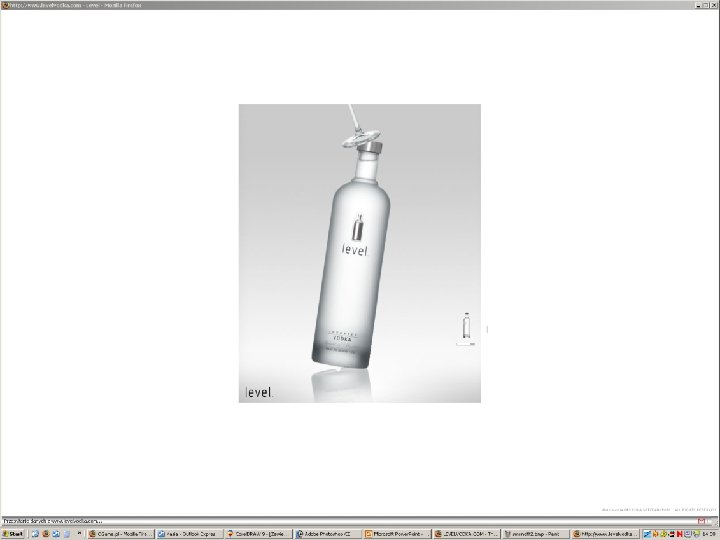Switch to the Microsoft PowerPoint taskbar window
Screen dimensions: 720x540
(397, 534)
